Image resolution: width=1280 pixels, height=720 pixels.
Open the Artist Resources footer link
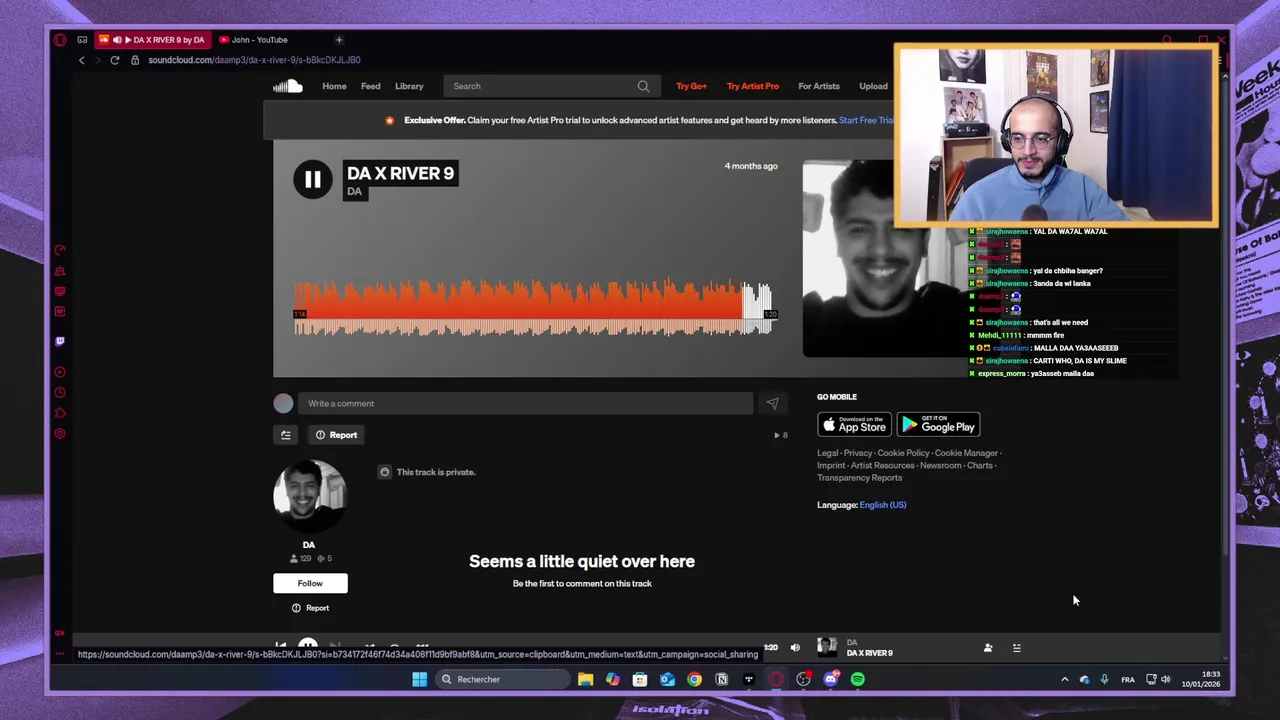pyautogui.click(x=882, y=465)
